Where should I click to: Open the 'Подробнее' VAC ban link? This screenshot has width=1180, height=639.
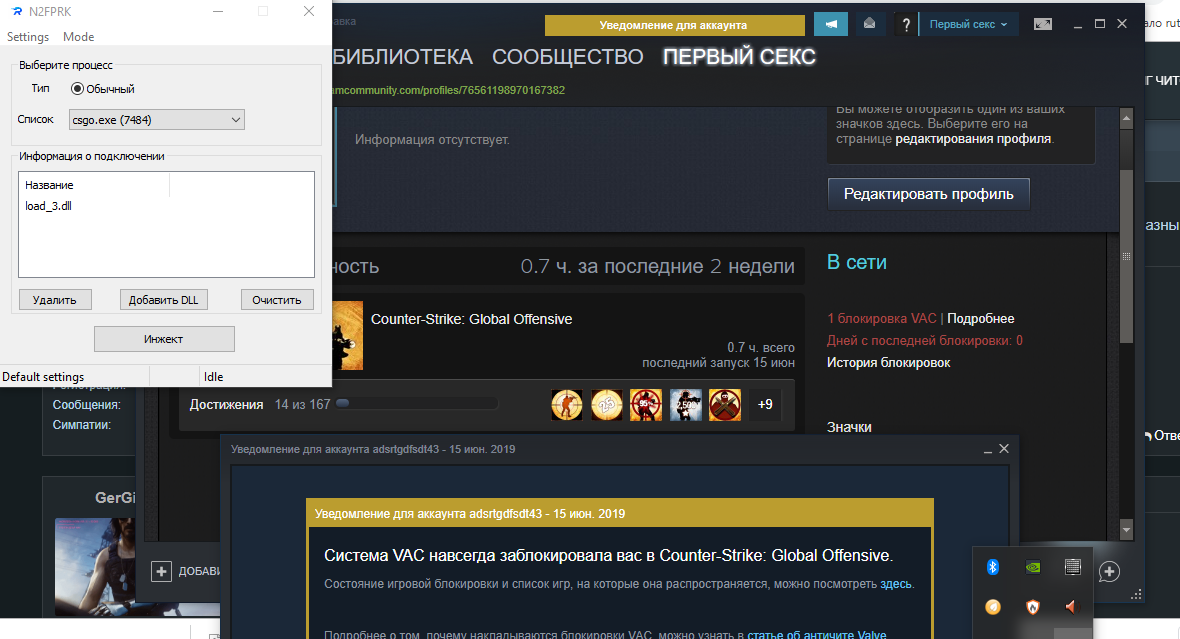(981, 318)
